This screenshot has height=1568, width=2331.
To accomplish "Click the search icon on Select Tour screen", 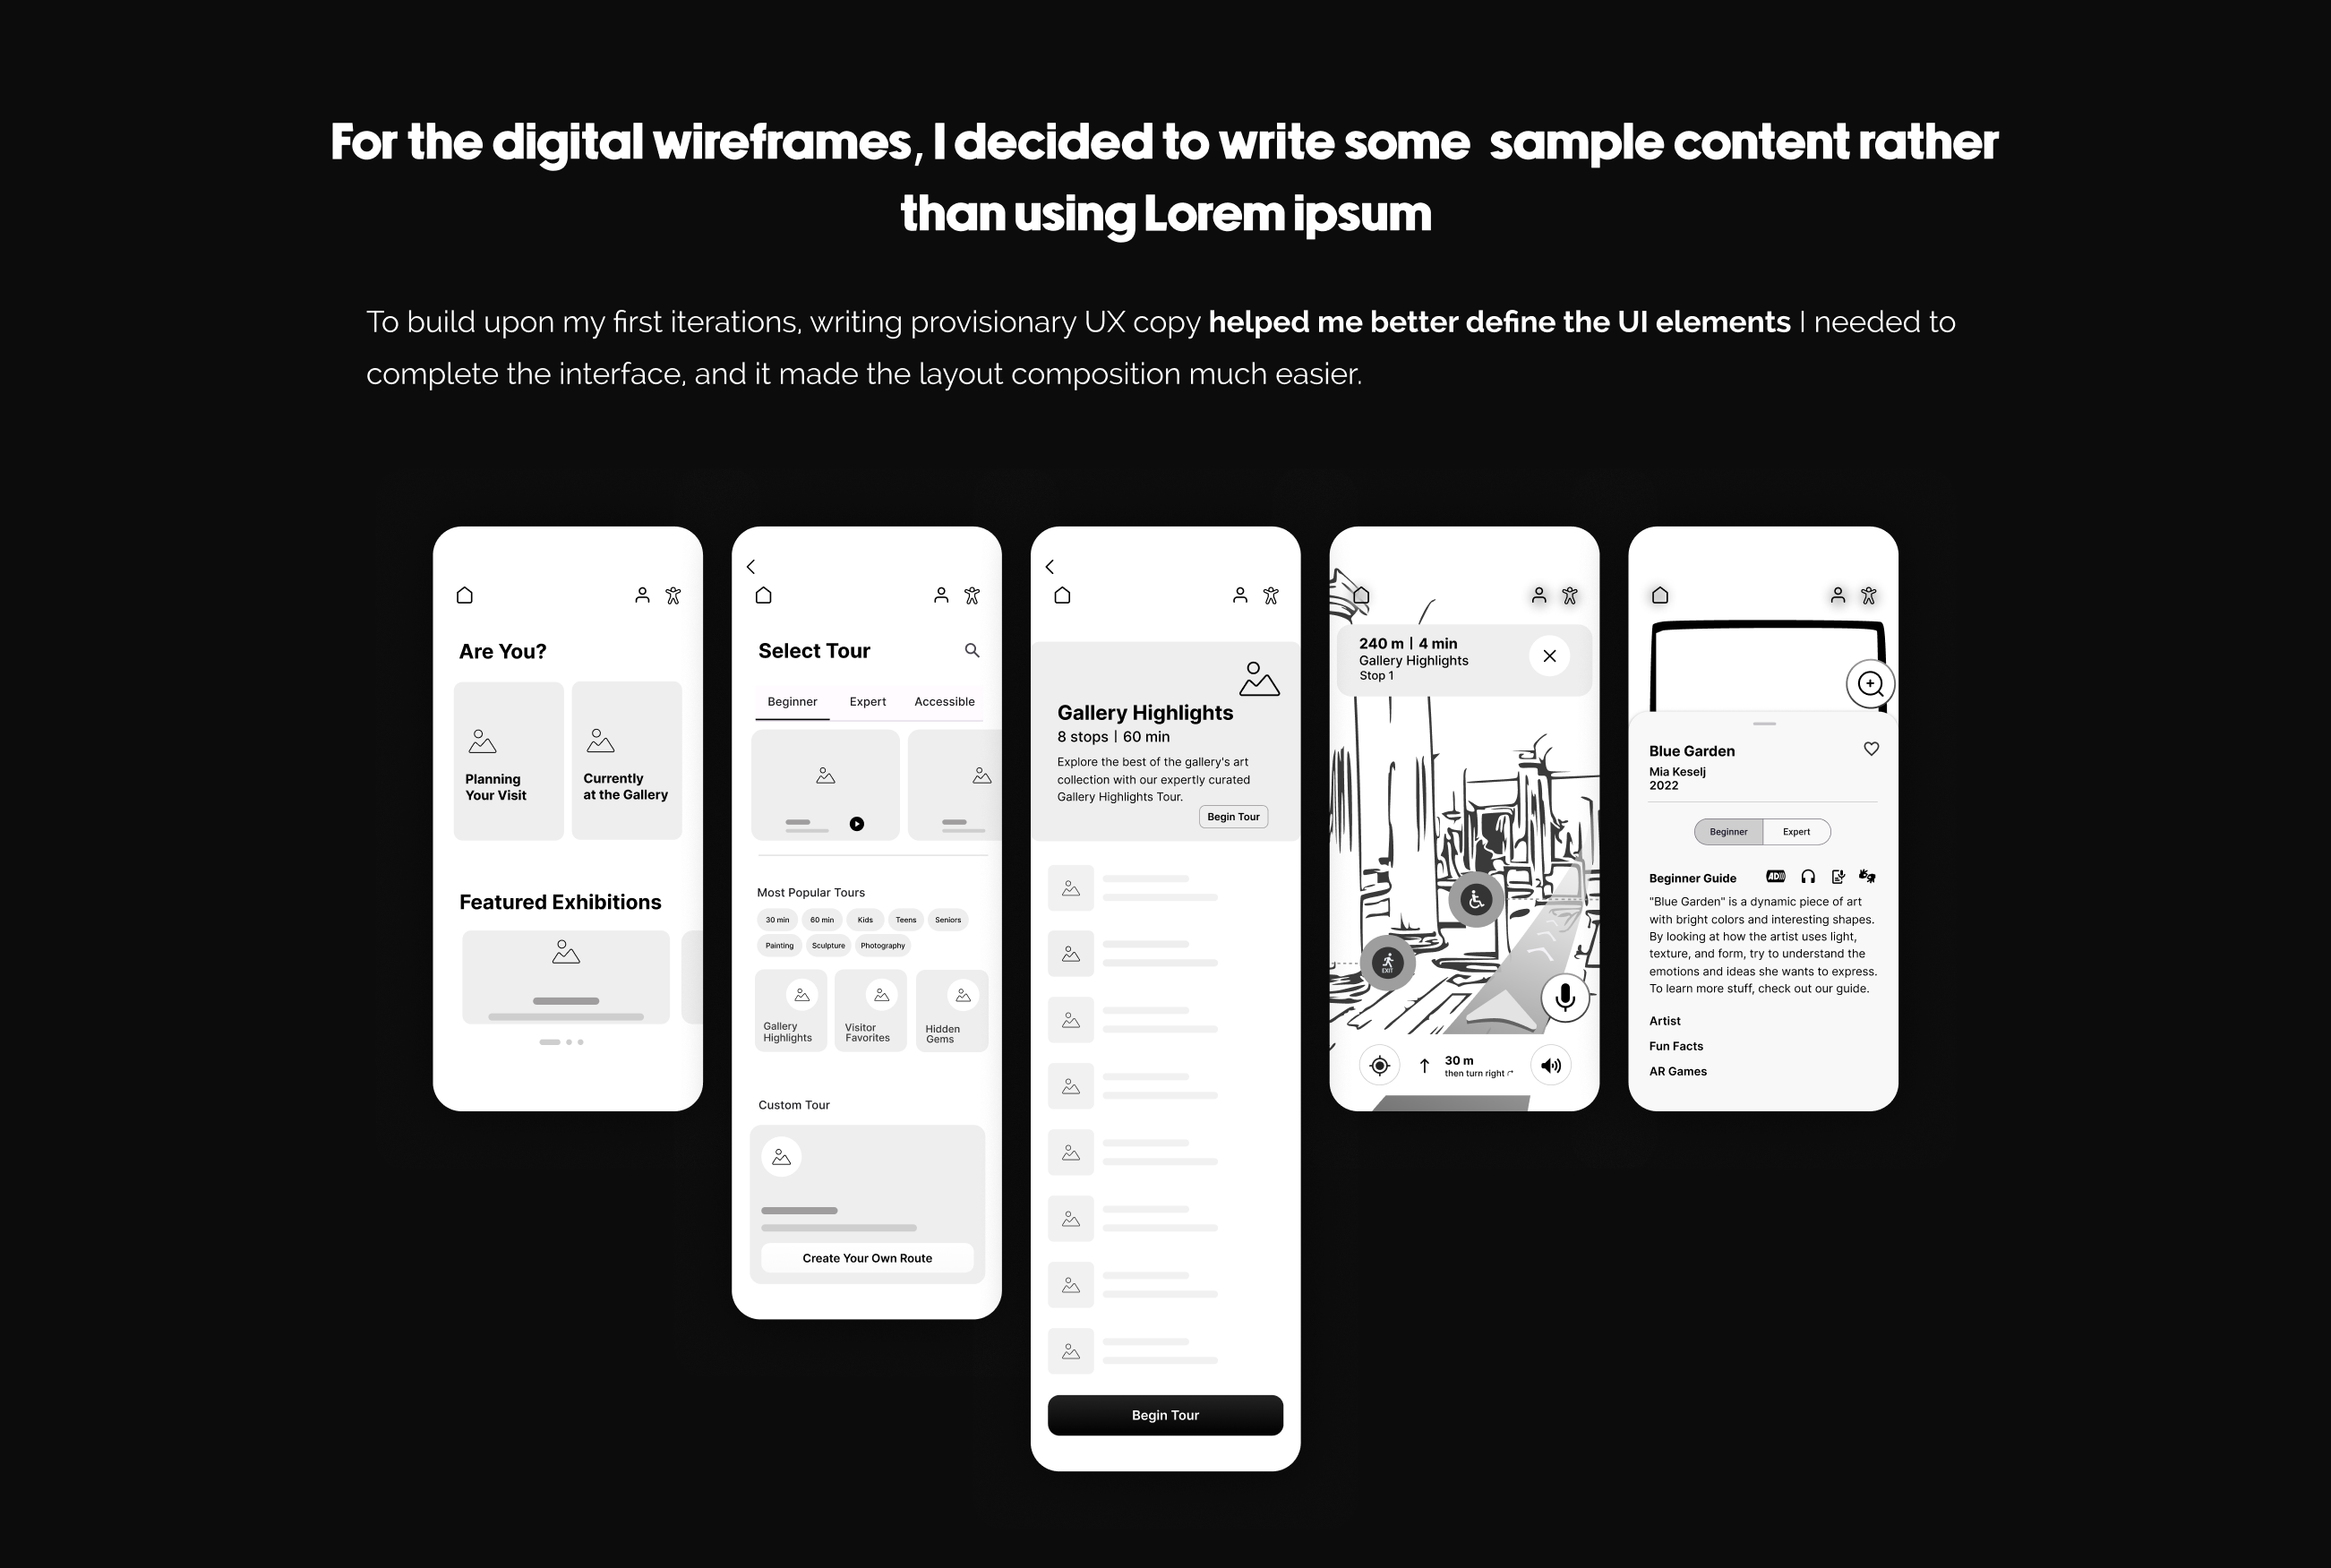I will 976,649.
